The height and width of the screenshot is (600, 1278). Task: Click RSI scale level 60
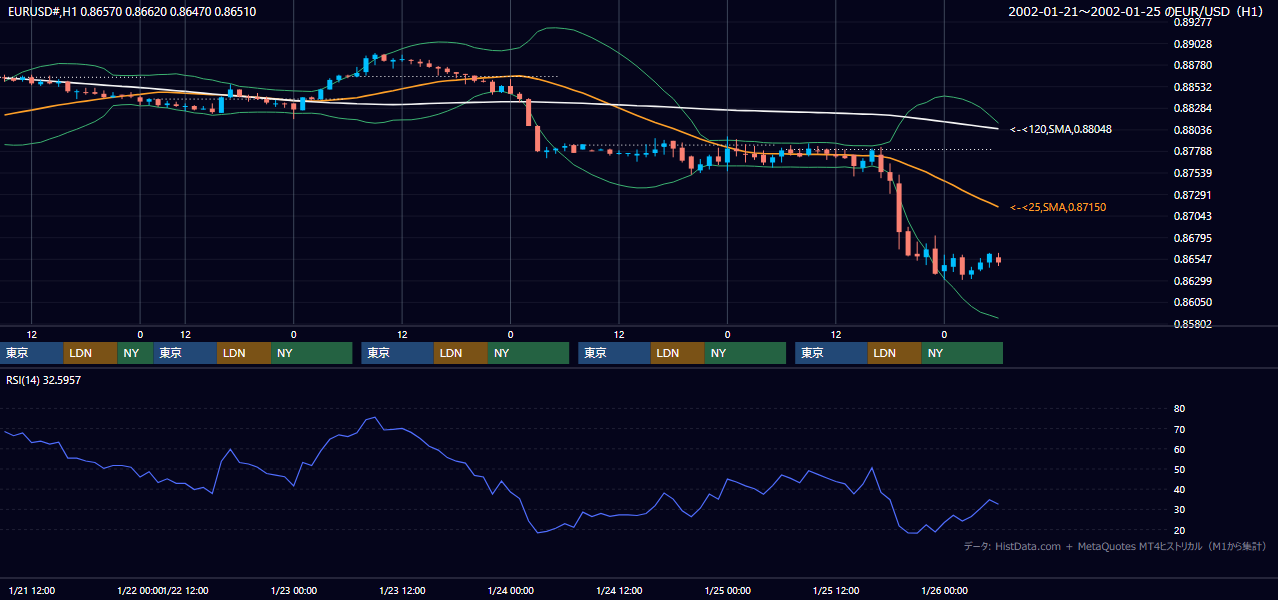pyautogui.click(x=1179, y=450)
